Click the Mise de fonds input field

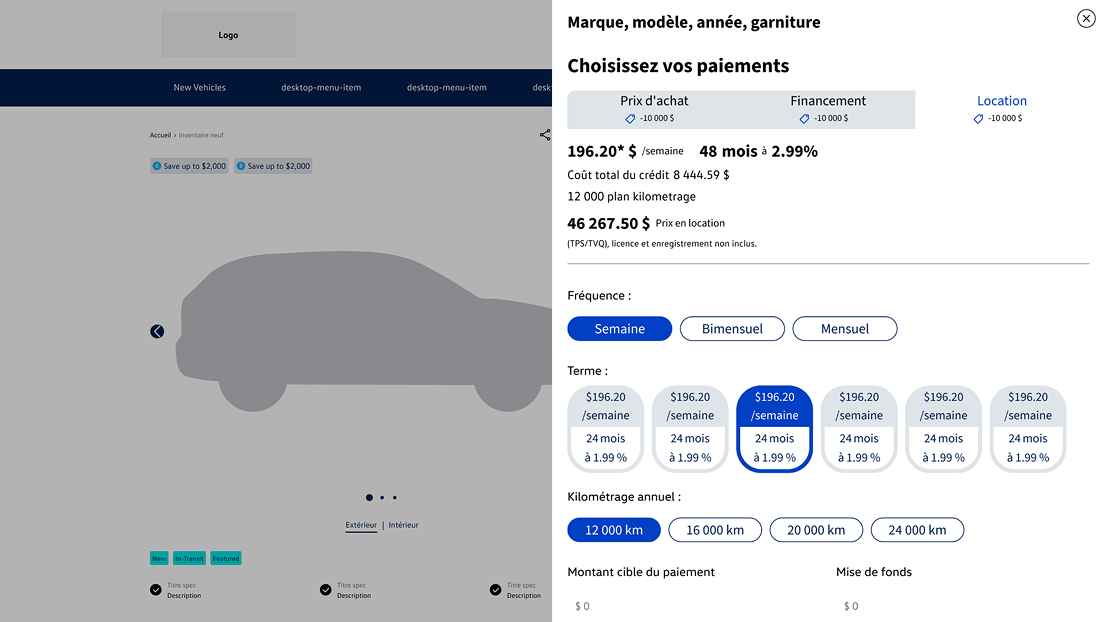click(960, 606)
